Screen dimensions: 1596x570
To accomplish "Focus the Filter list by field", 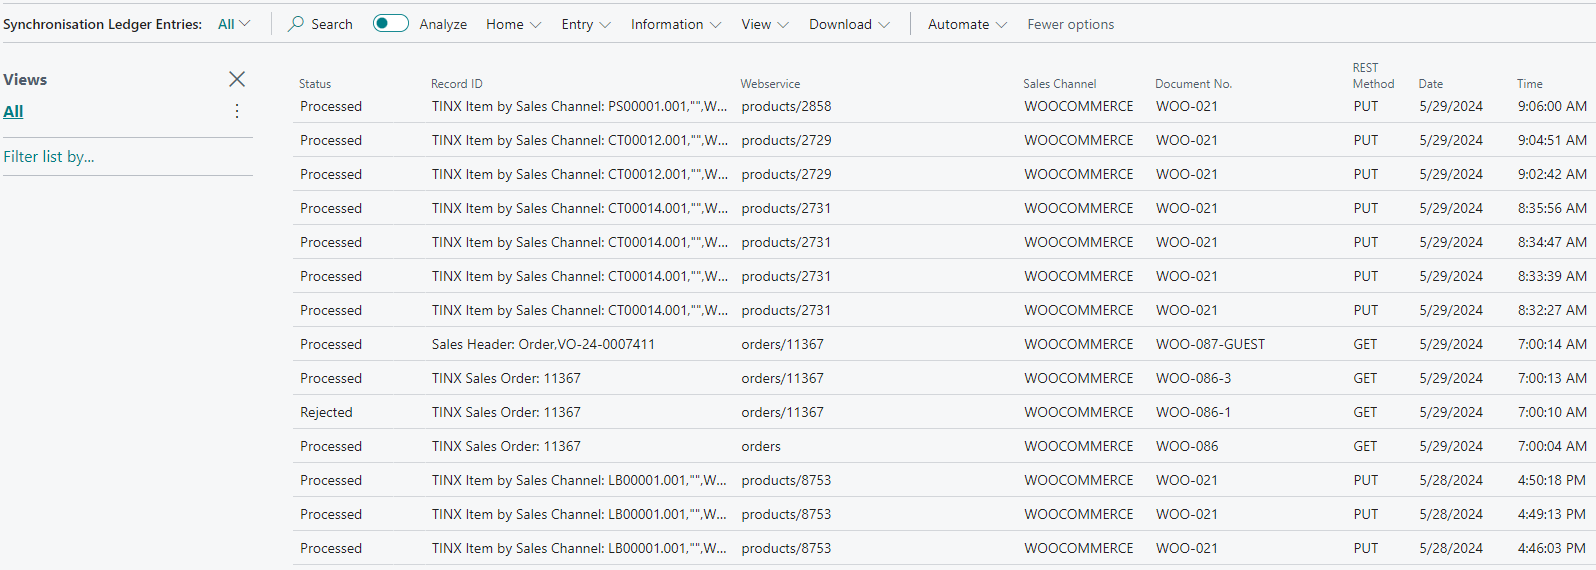I will pyautogui.click(x=127, y=157).
